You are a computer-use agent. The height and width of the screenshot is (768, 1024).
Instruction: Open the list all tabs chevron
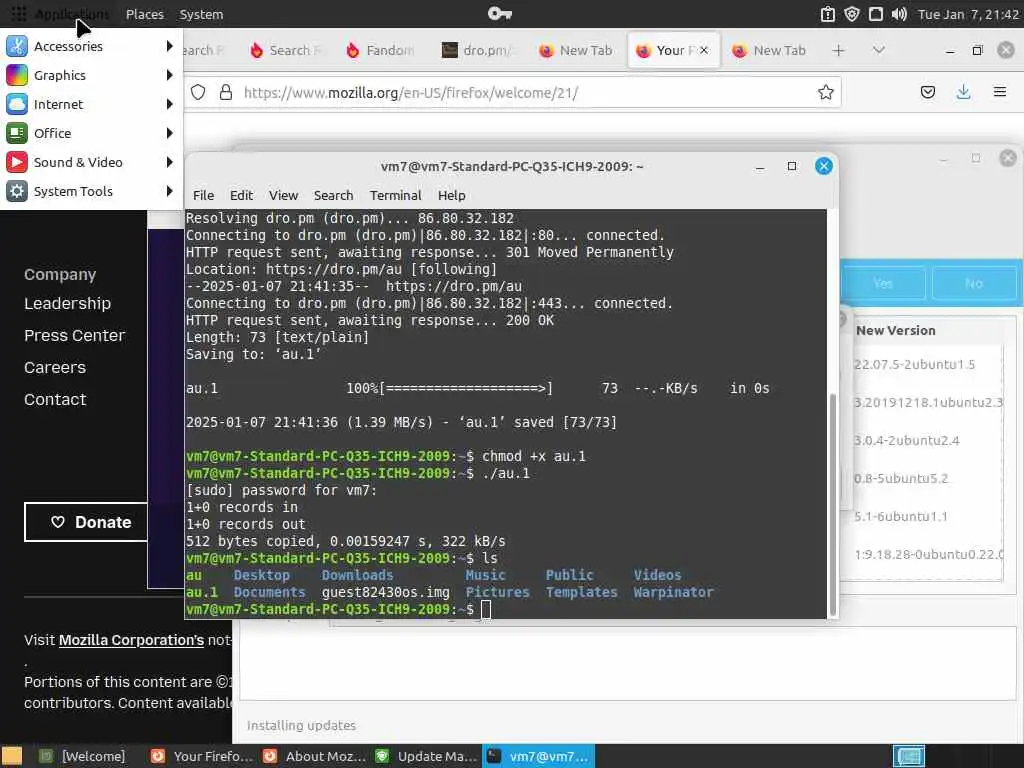[x=879, y=50]
